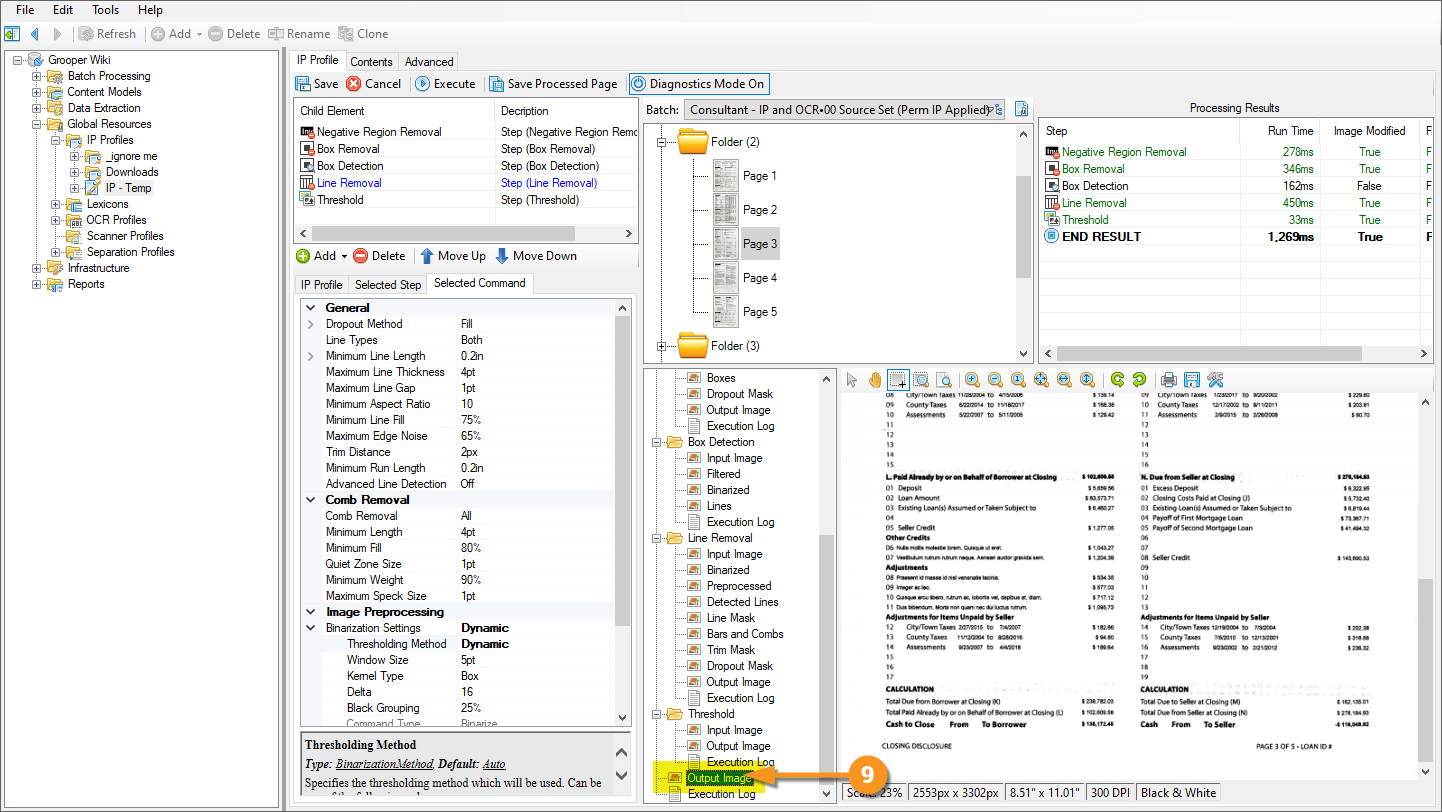Click the floppy disk save image icon

[1191, 380]
